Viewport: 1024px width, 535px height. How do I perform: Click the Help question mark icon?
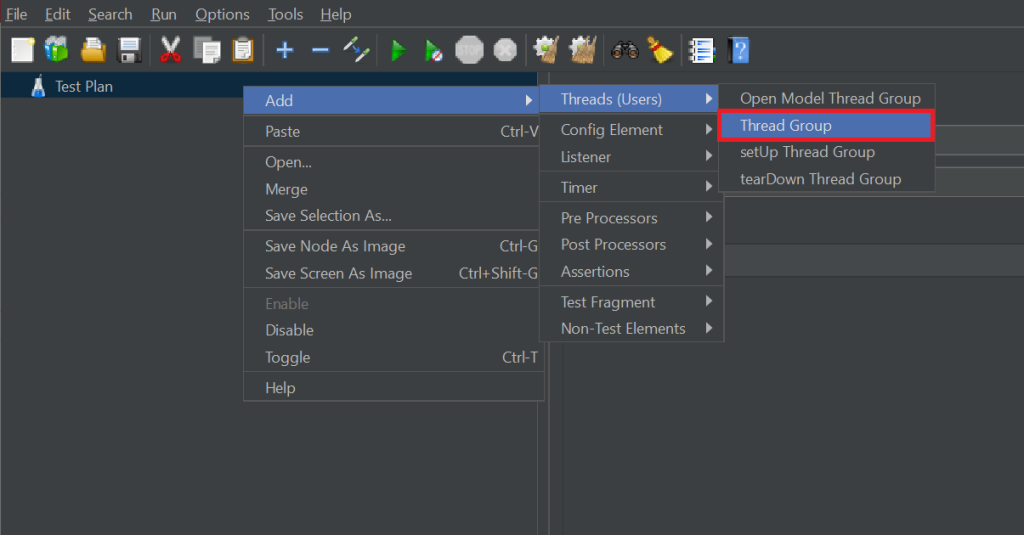click(739, 50)
